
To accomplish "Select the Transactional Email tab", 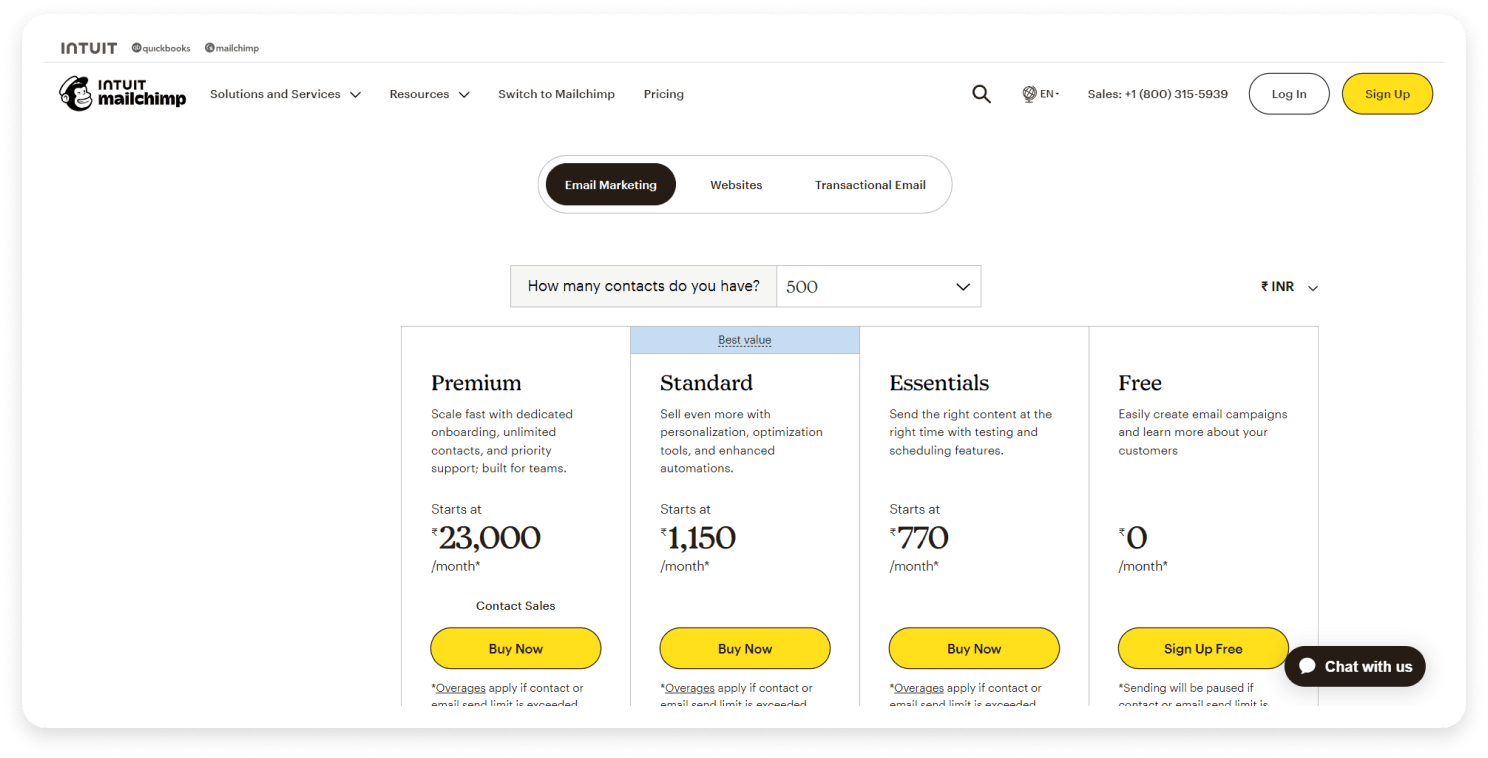I will point(869,184).
